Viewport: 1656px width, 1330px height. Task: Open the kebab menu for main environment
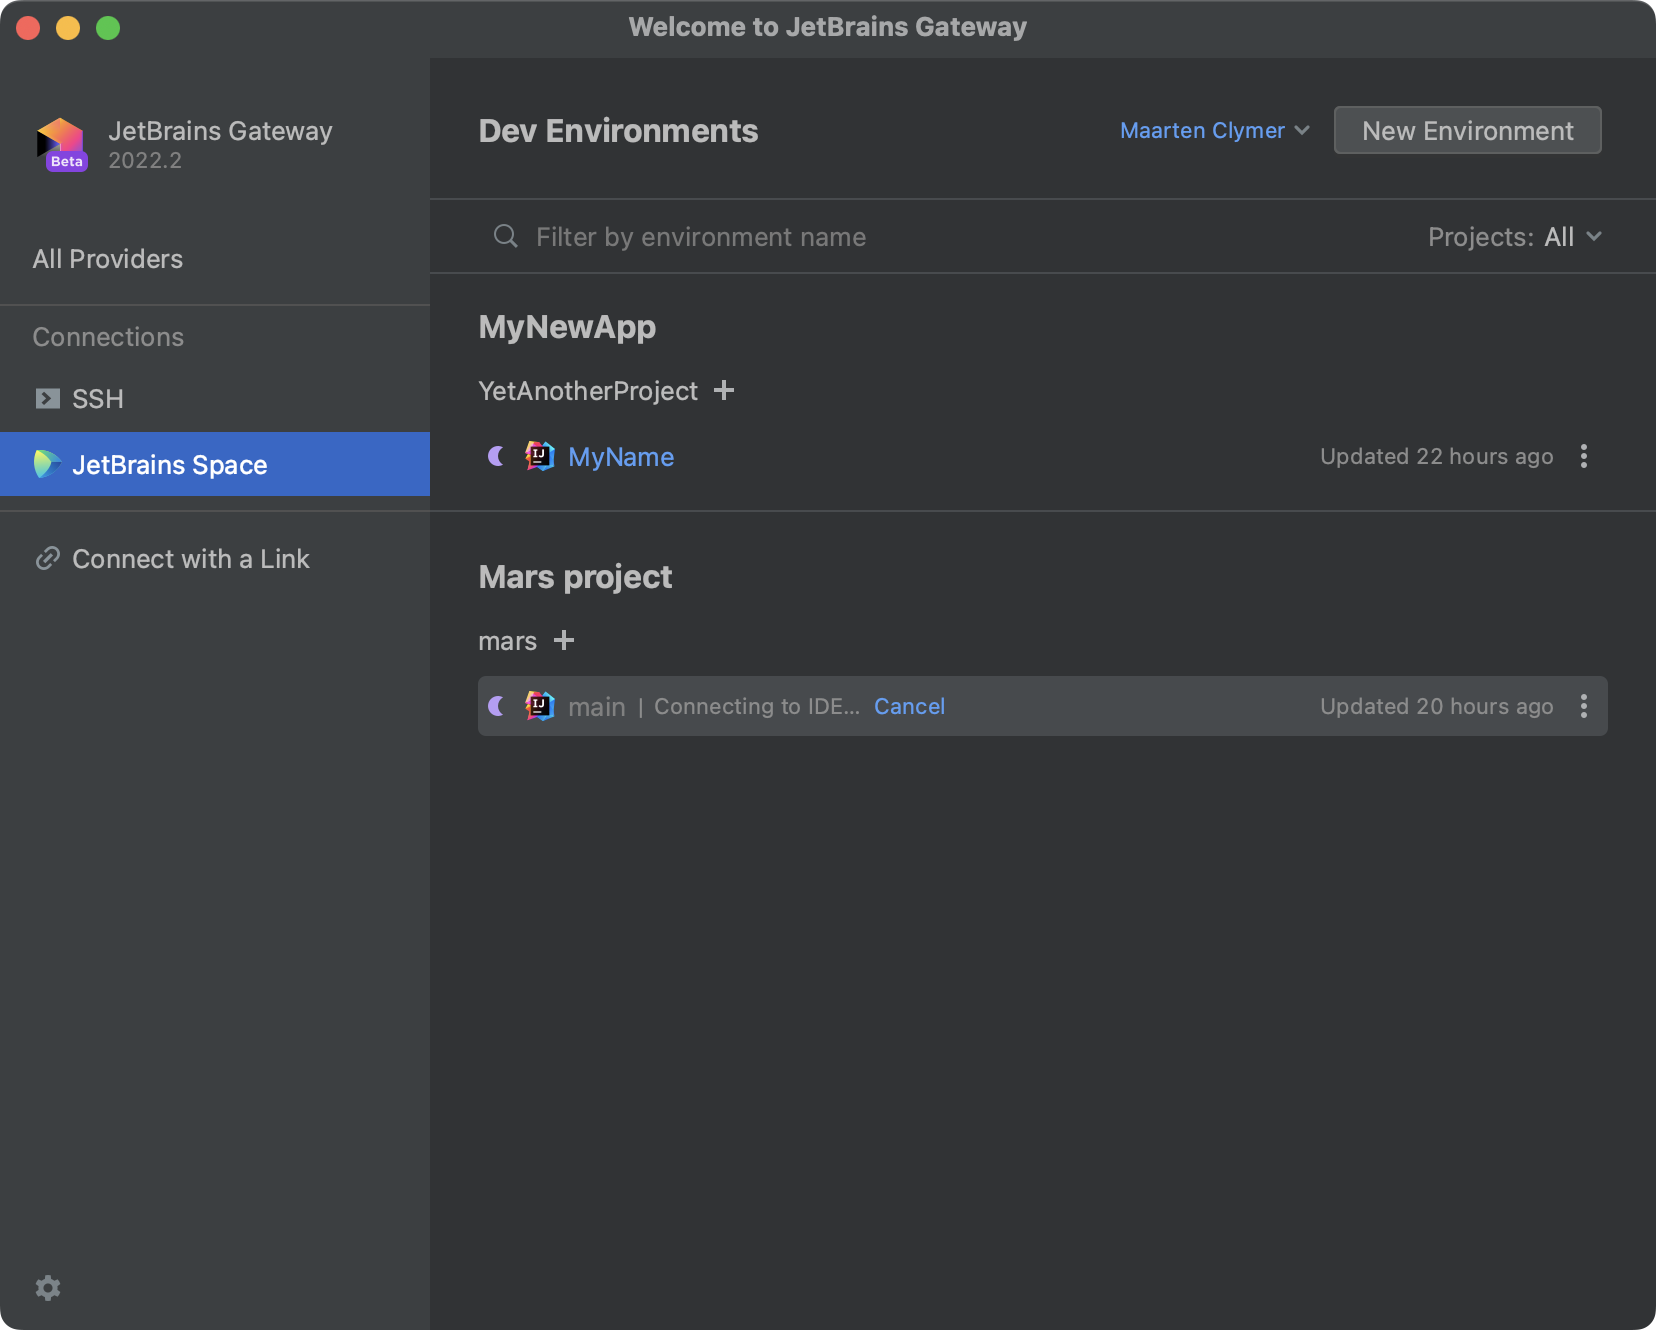pos(1584,706)
